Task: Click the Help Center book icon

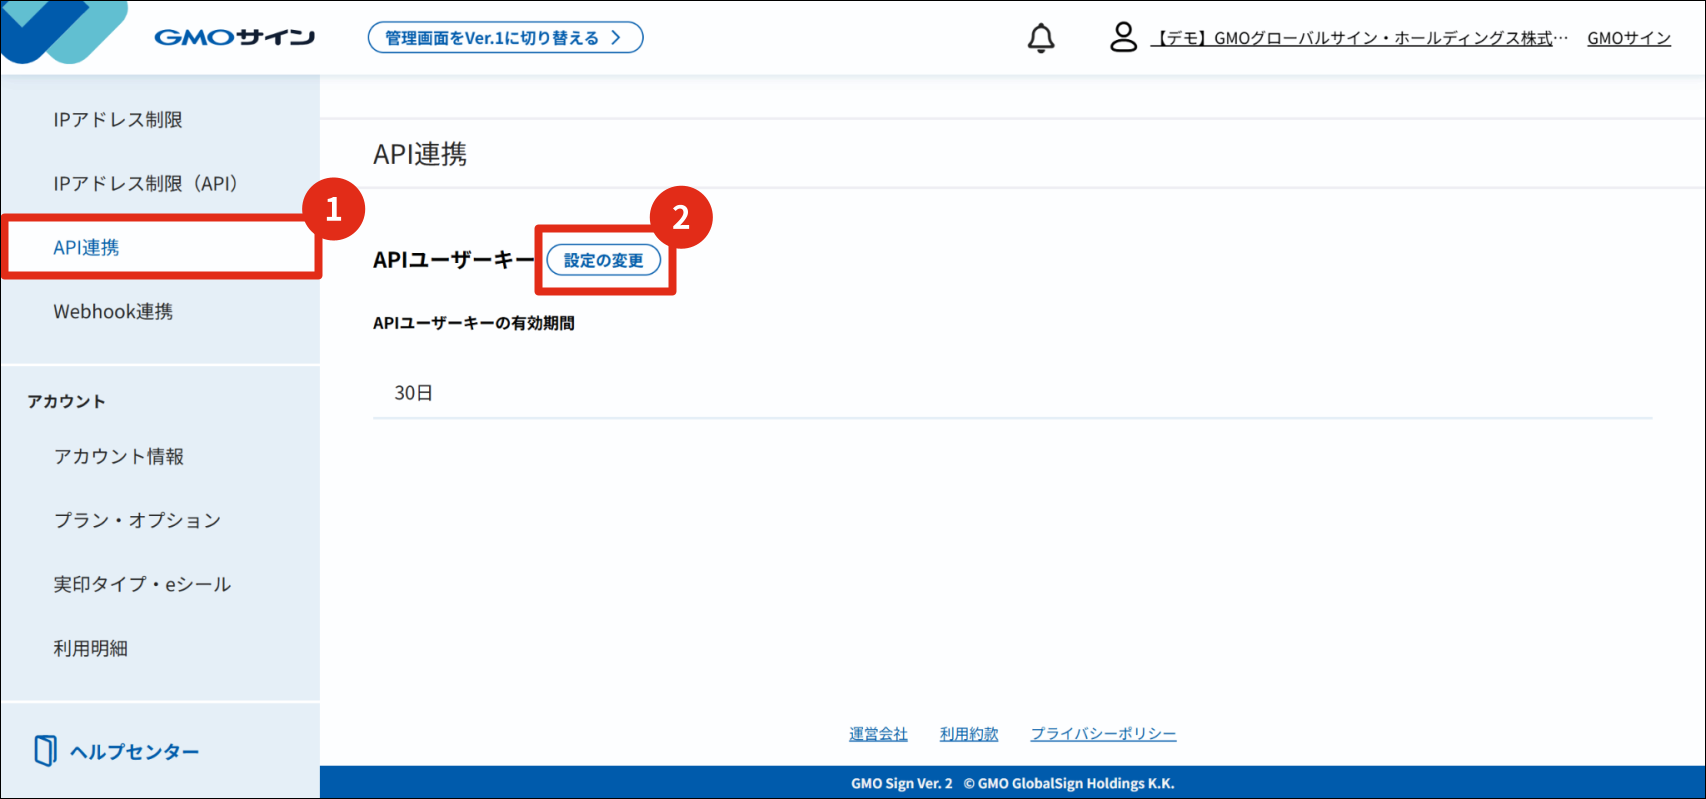Action: 45,751
